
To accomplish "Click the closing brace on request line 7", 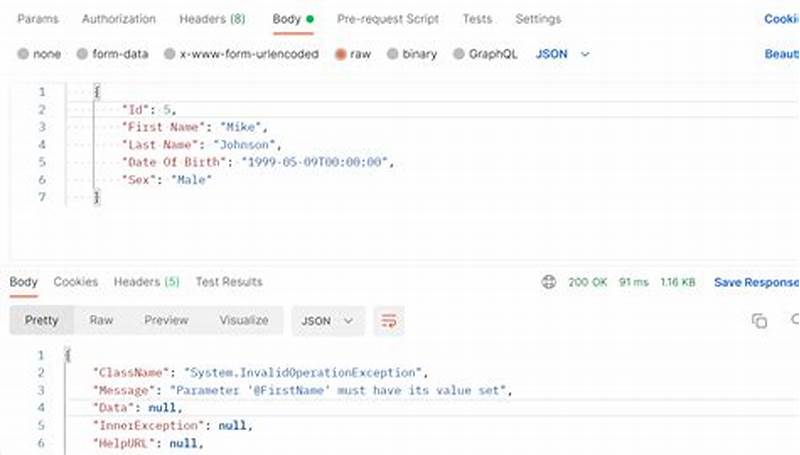I will 96,197.
